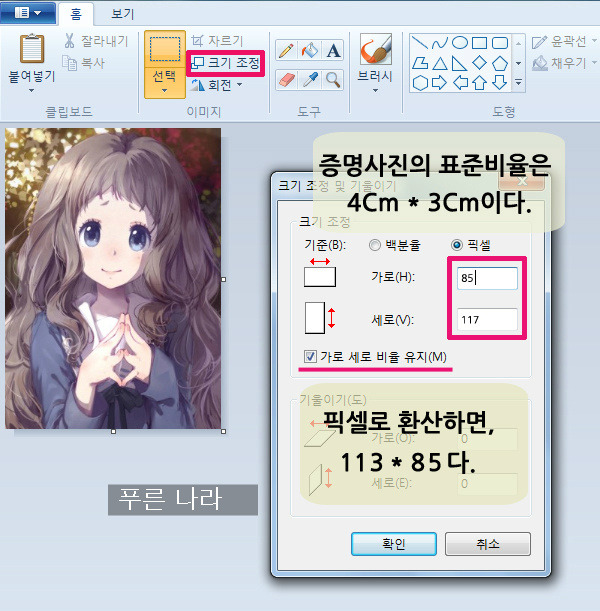Expand the Select (선택) dropdown arrow
The width and height of the screenshot is (600, 611).
[x=164, y=91]
